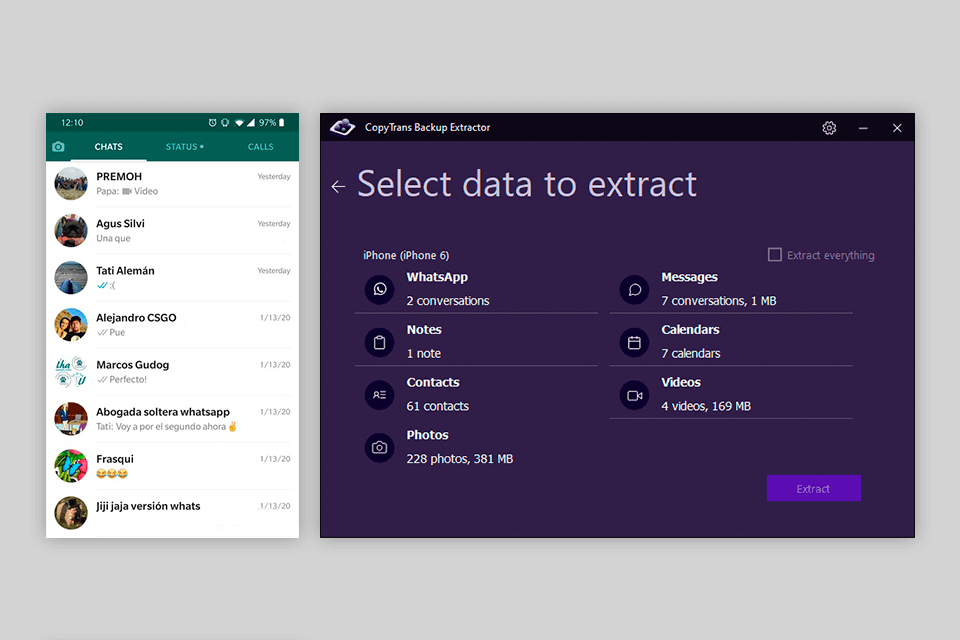This screenshot has height=640, width=960.
Task: Click the WhatsApp data type icon
Action: [380, 290]
